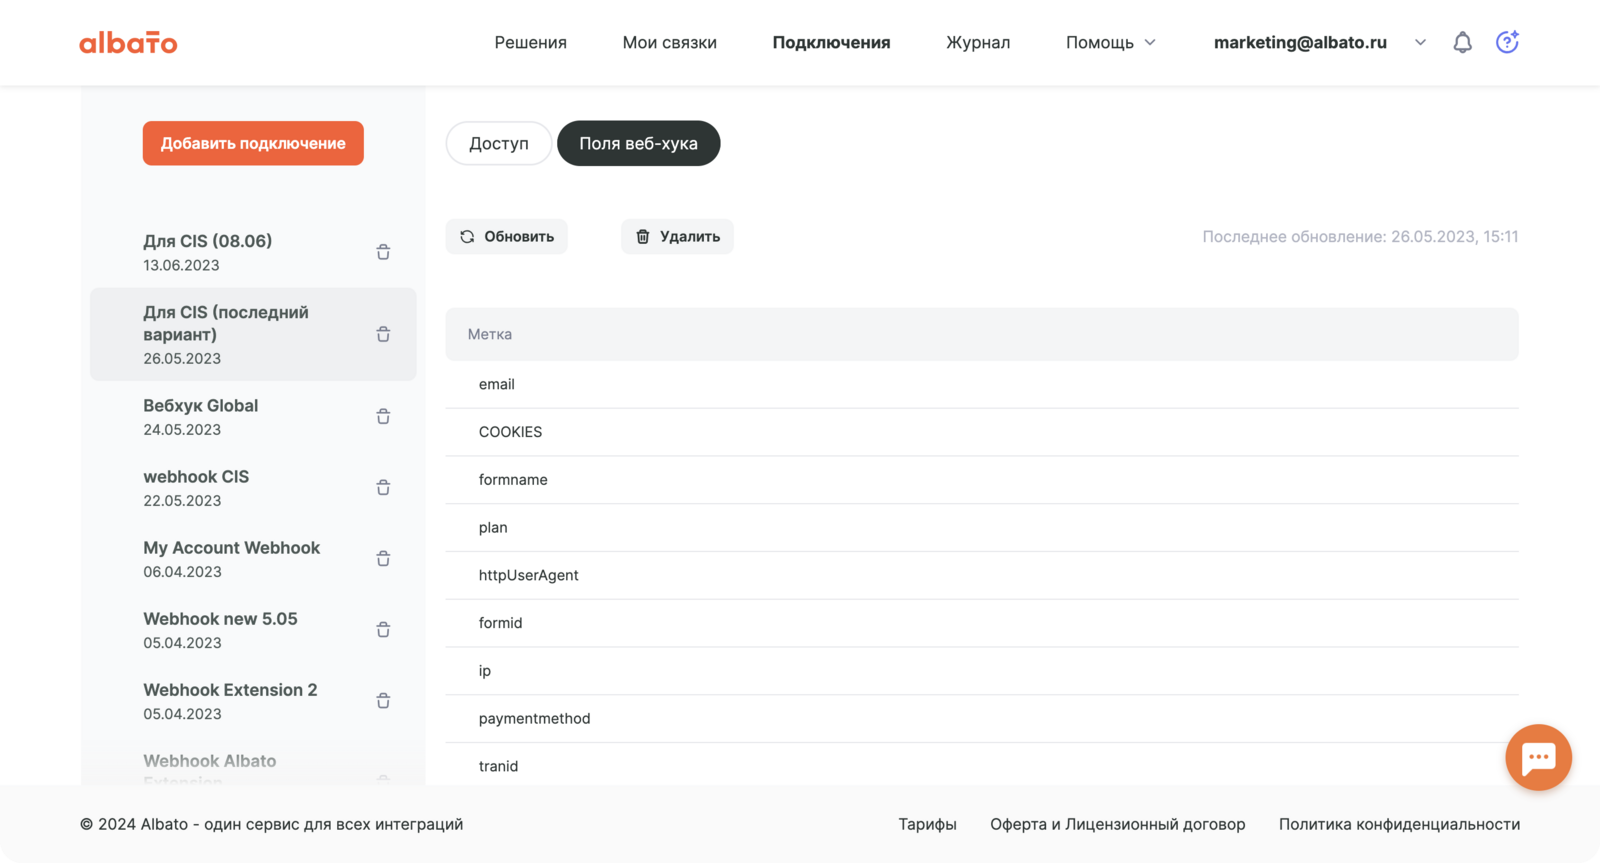Click trash icon next to Вебхук Global
This screenshot has width=1600, height=863.
pyautogui.click(x=383, y=417)
